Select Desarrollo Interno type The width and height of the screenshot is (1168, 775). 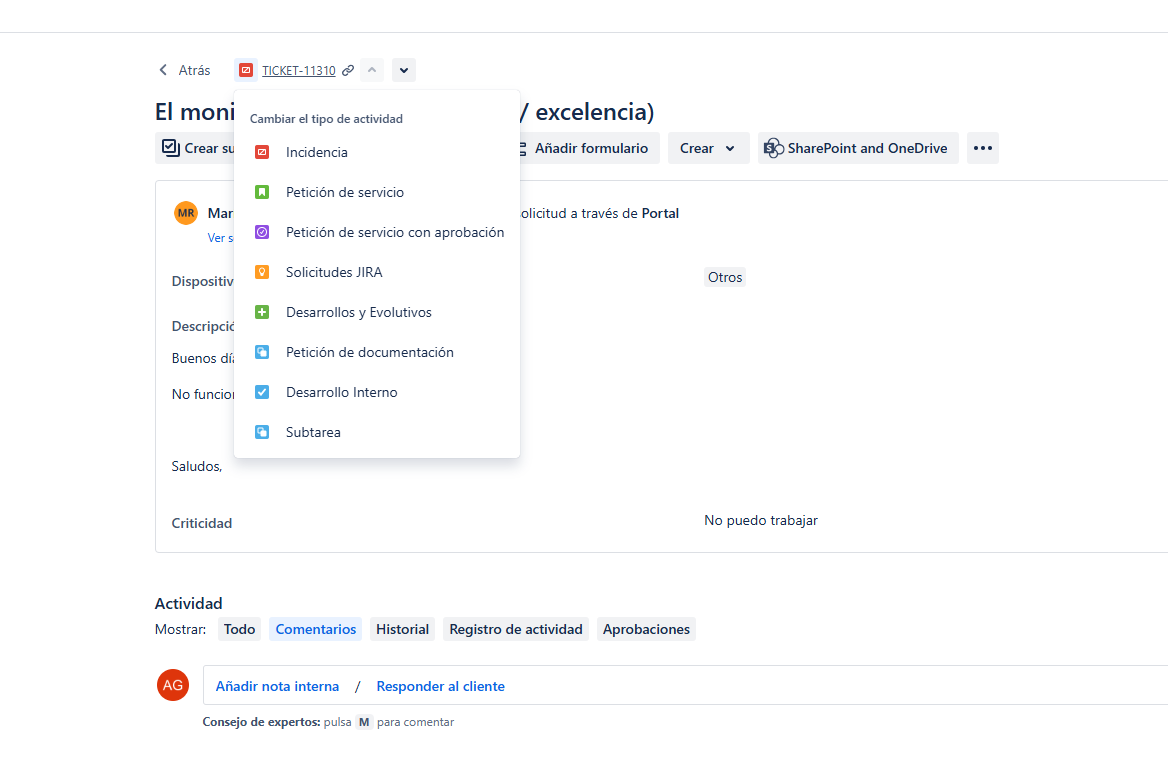pyautogui.click(x=377, y=392)
